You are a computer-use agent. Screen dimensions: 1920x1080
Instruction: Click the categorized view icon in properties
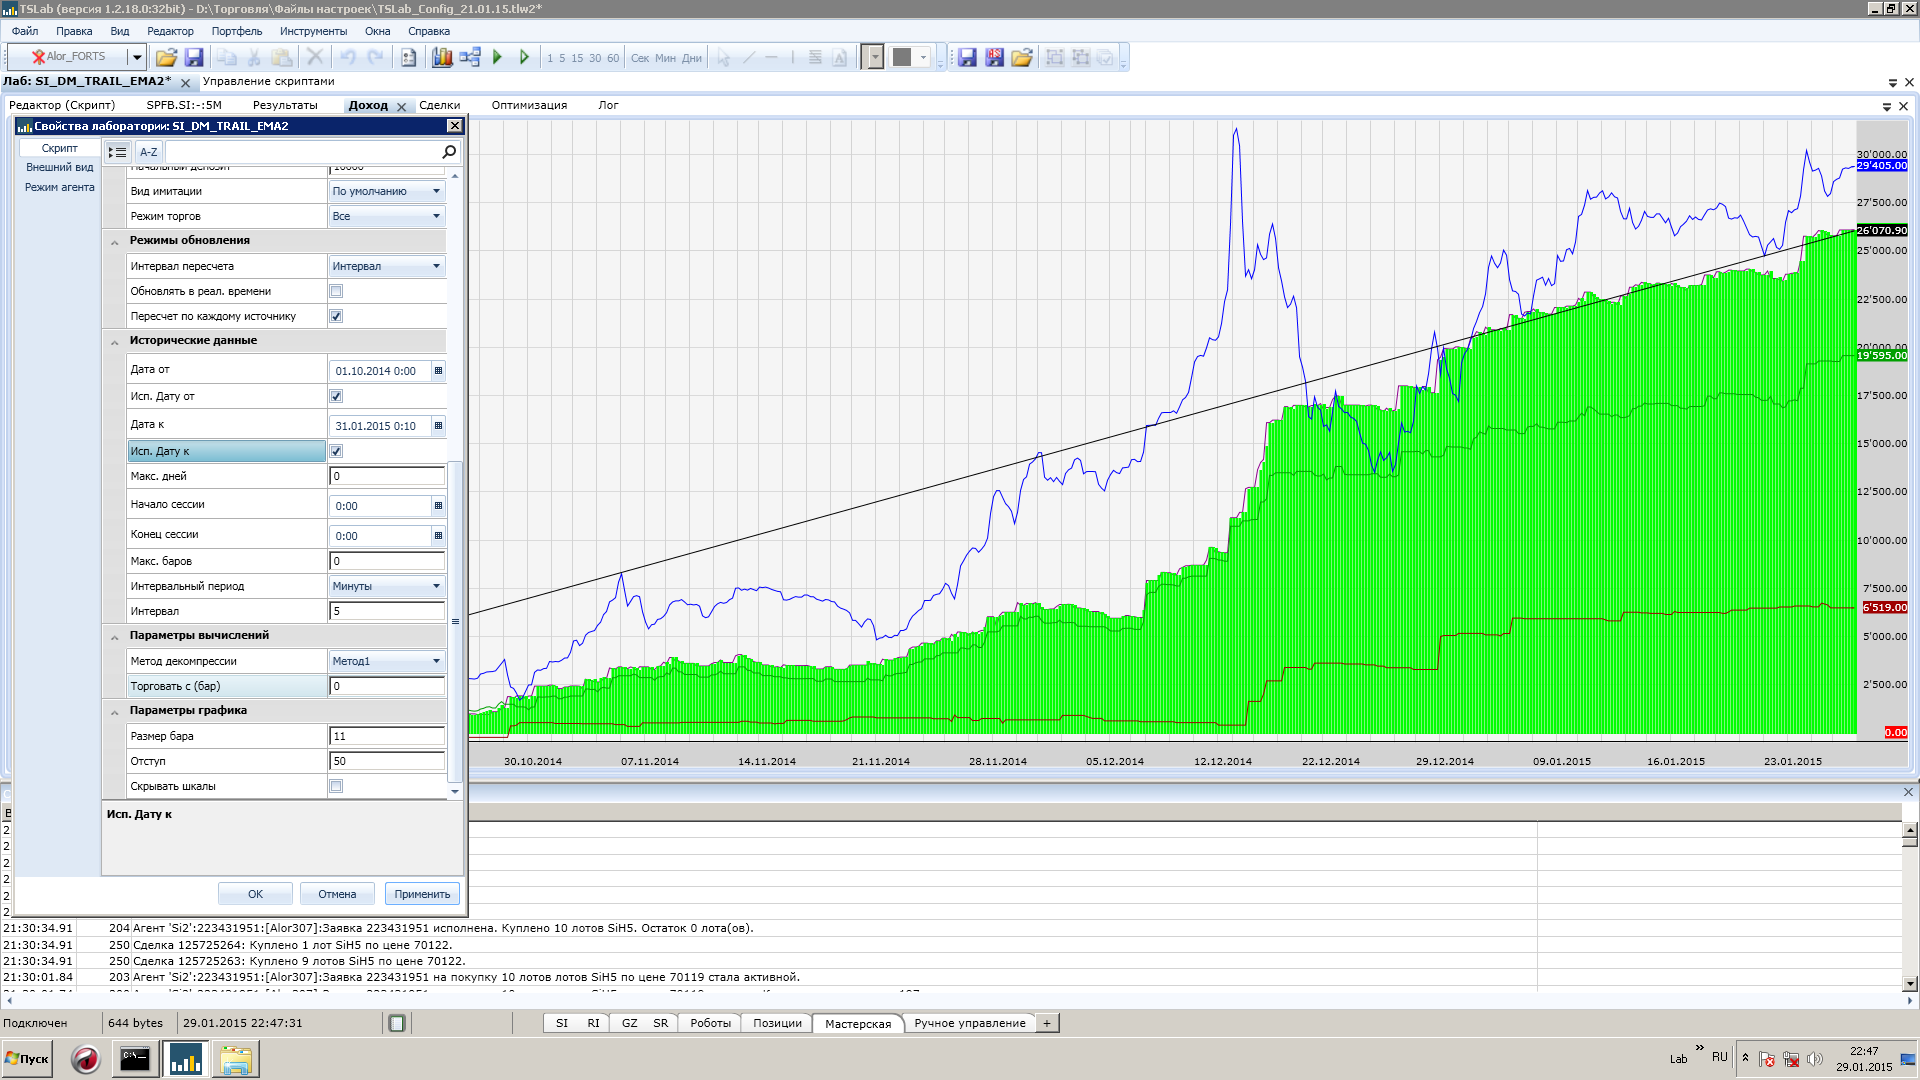pyautogui.click(x=118, y=152)
